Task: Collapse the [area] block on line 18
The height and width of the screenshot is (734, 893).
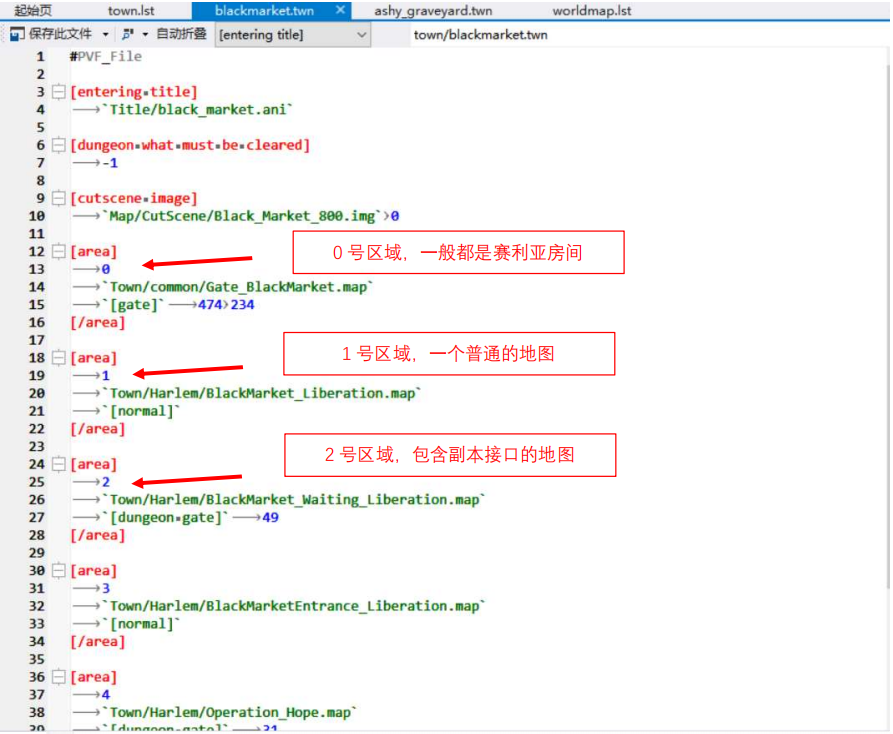Action: tap(59, 358)
